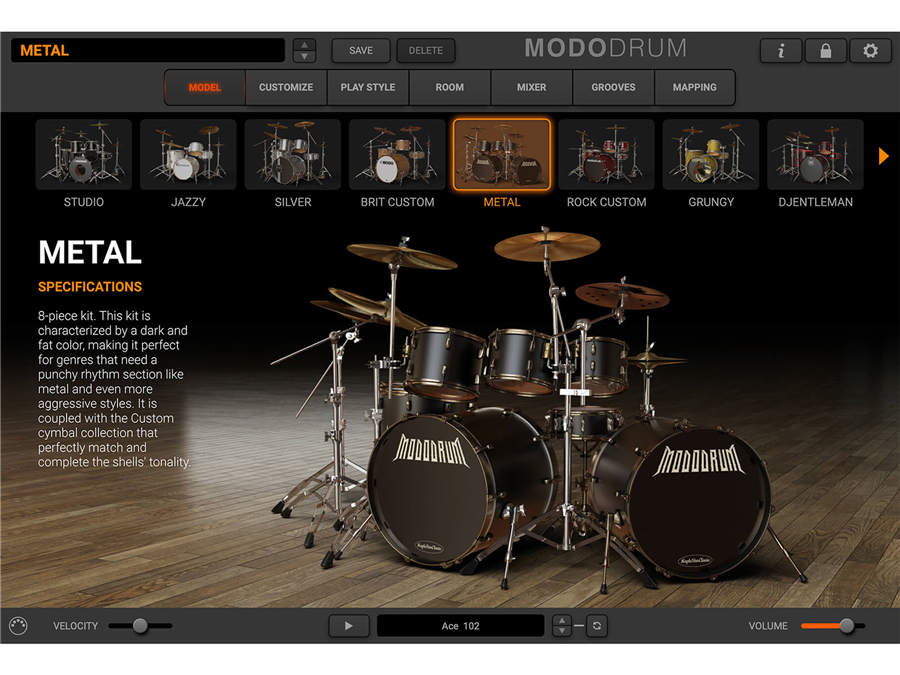Click the MIDI connector icon
Image resolution: width=900 pixels, height=675 pixels.
(18, 626)
